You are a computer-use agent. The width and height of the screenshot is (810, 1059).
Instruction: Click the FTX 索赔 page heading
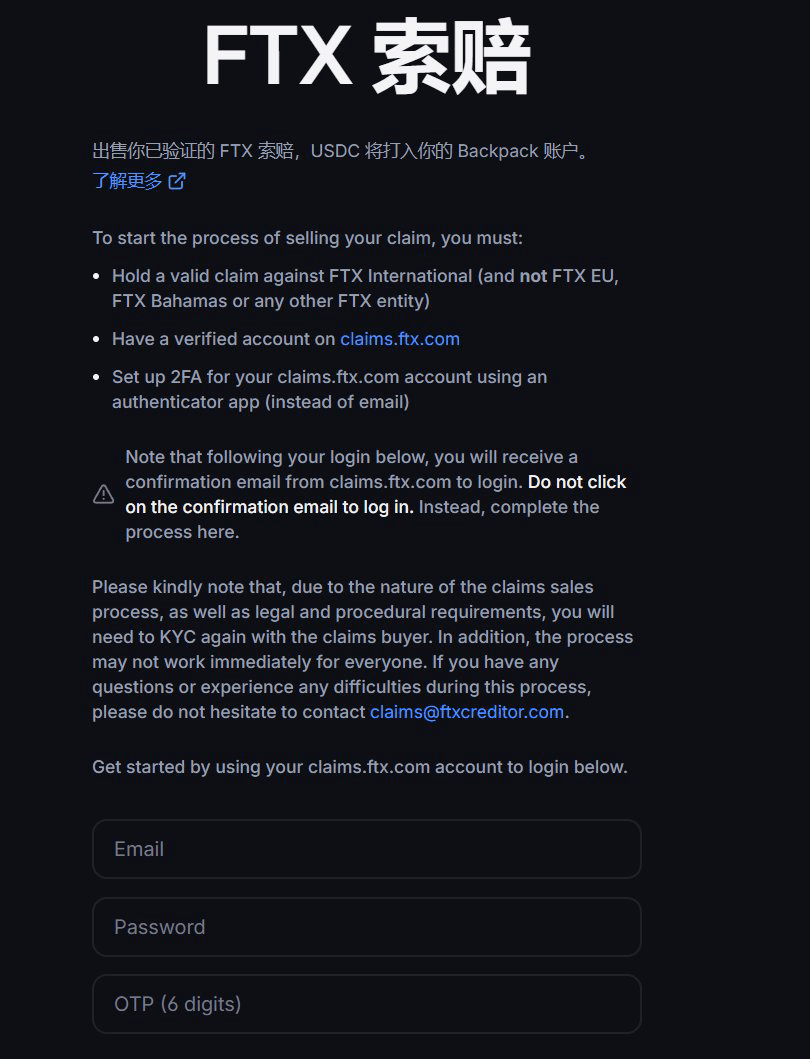(367, 57)
